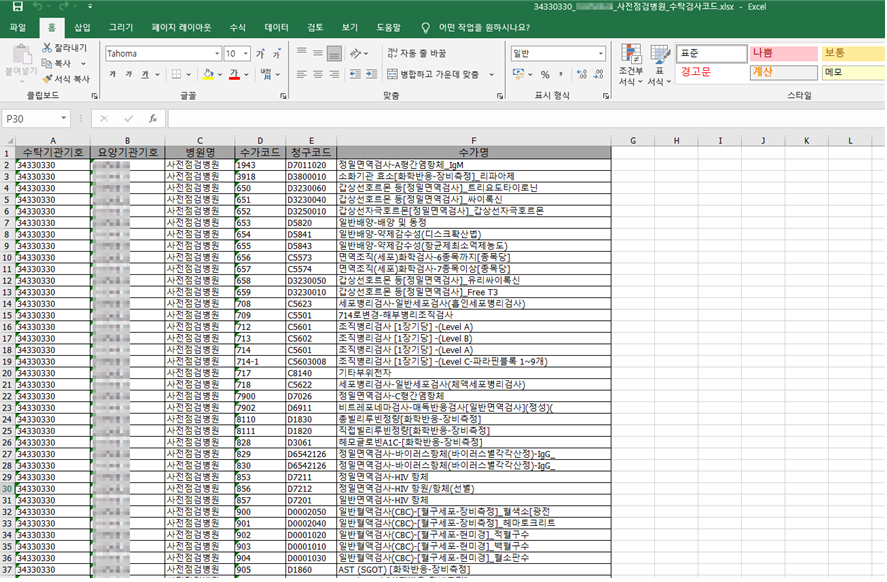
Task: Click the font color red A button
Action: pyautogui.click(x=233, y=74)
